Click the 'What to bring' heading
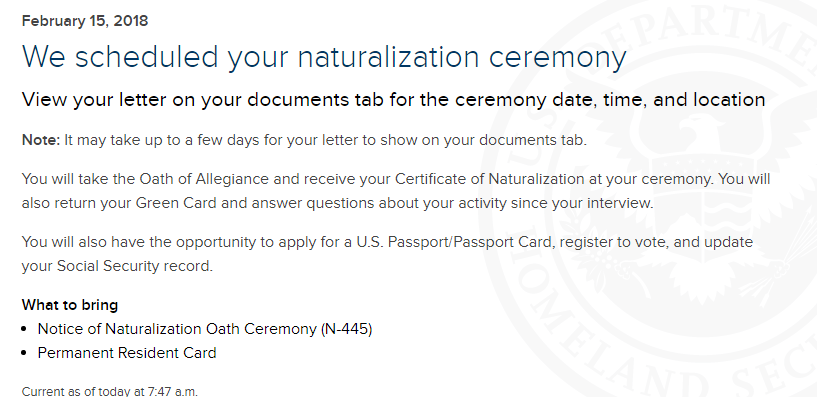817x397 pixels. (70, 305)
